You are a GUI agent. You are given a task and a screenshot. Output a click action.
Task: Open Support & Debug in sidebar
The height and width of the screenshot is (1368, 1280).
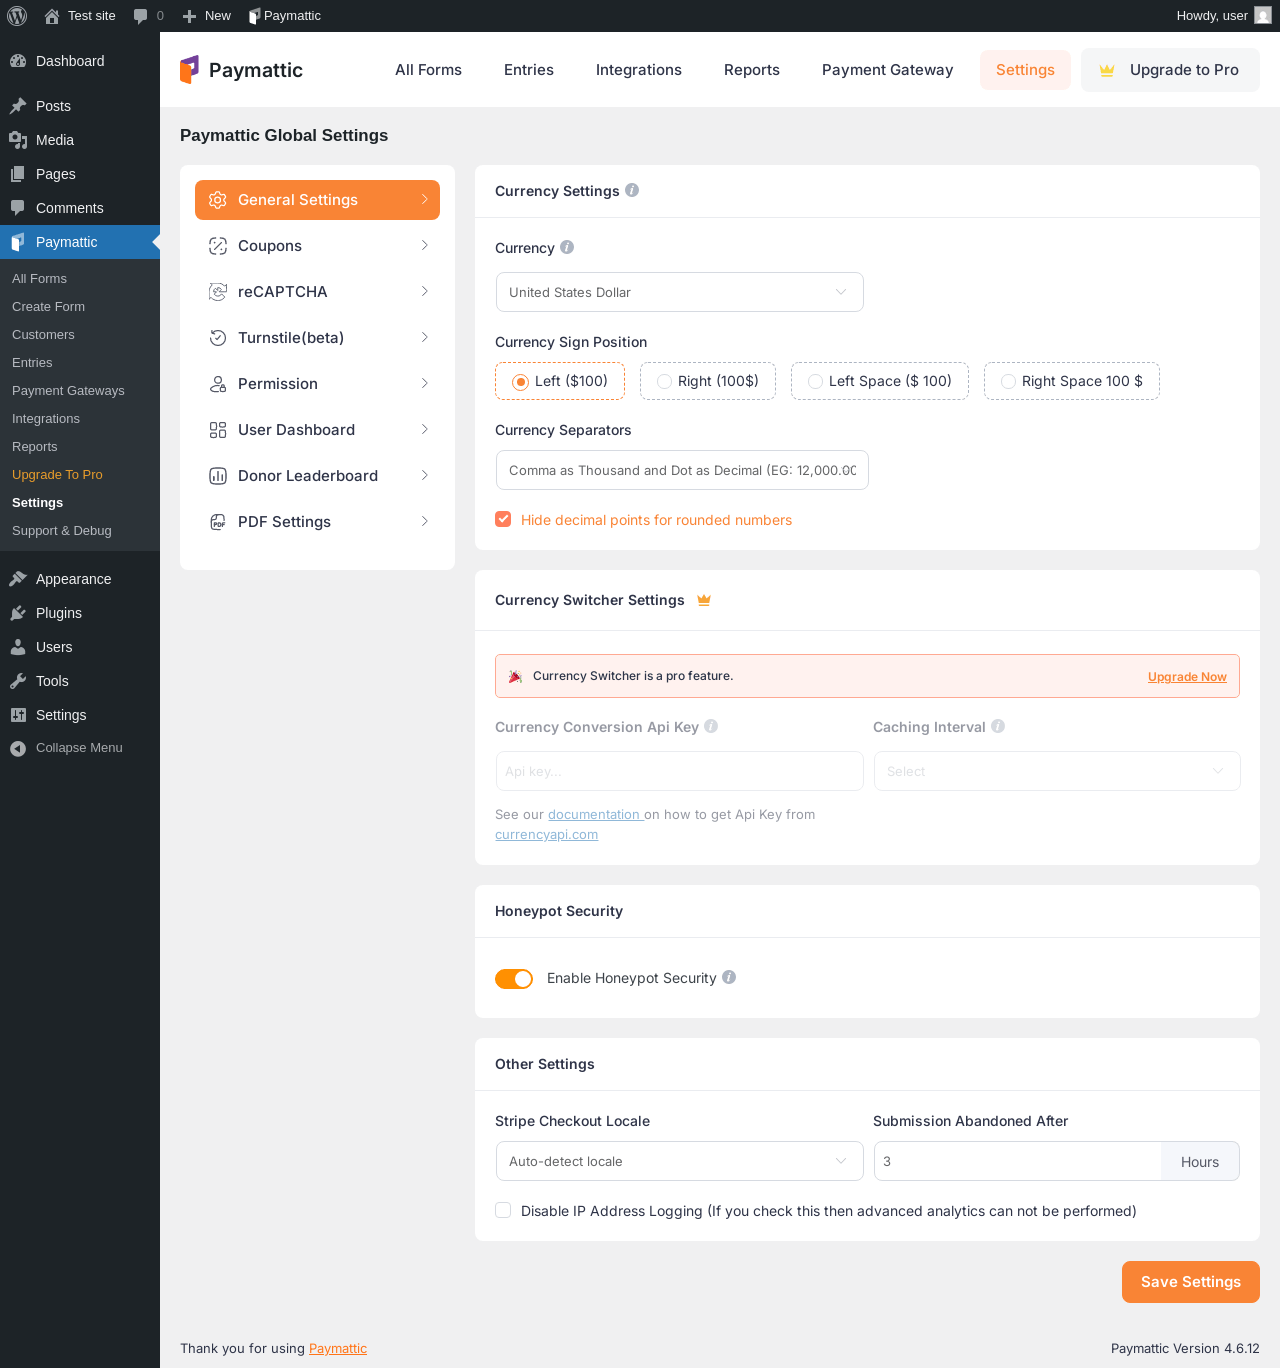click(62, 531)
